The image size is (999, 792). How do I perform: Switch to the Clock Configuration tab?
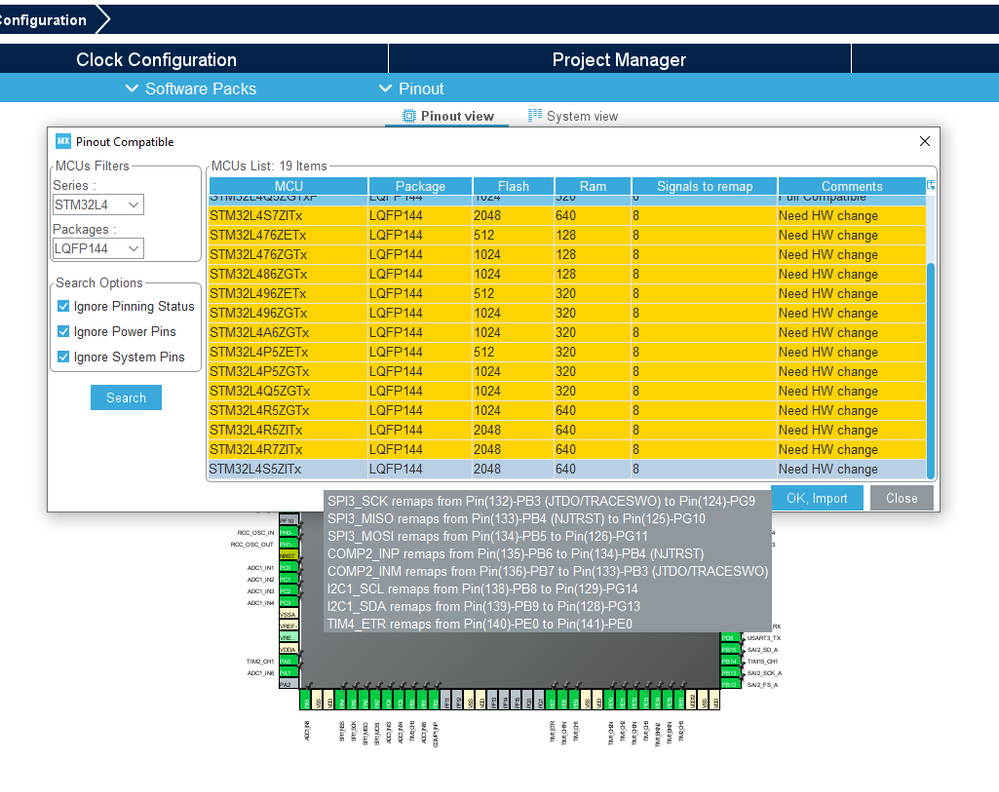coord(156,59)
